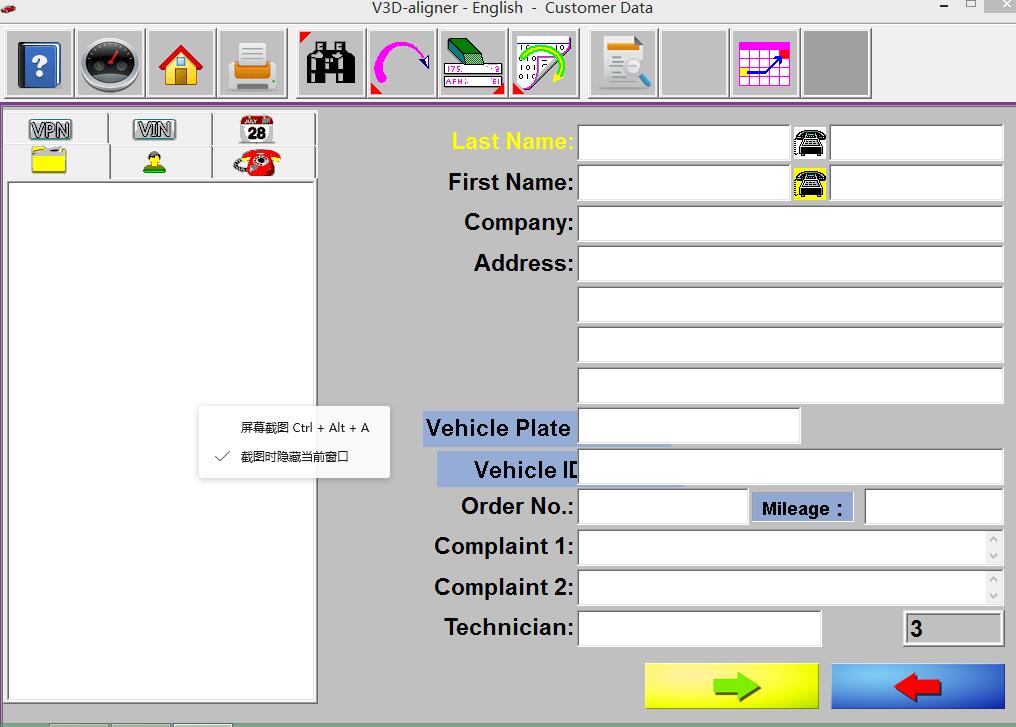Select the VPN tab
The height and width of the screenshot is (727, 1016).
coord(51,129)
